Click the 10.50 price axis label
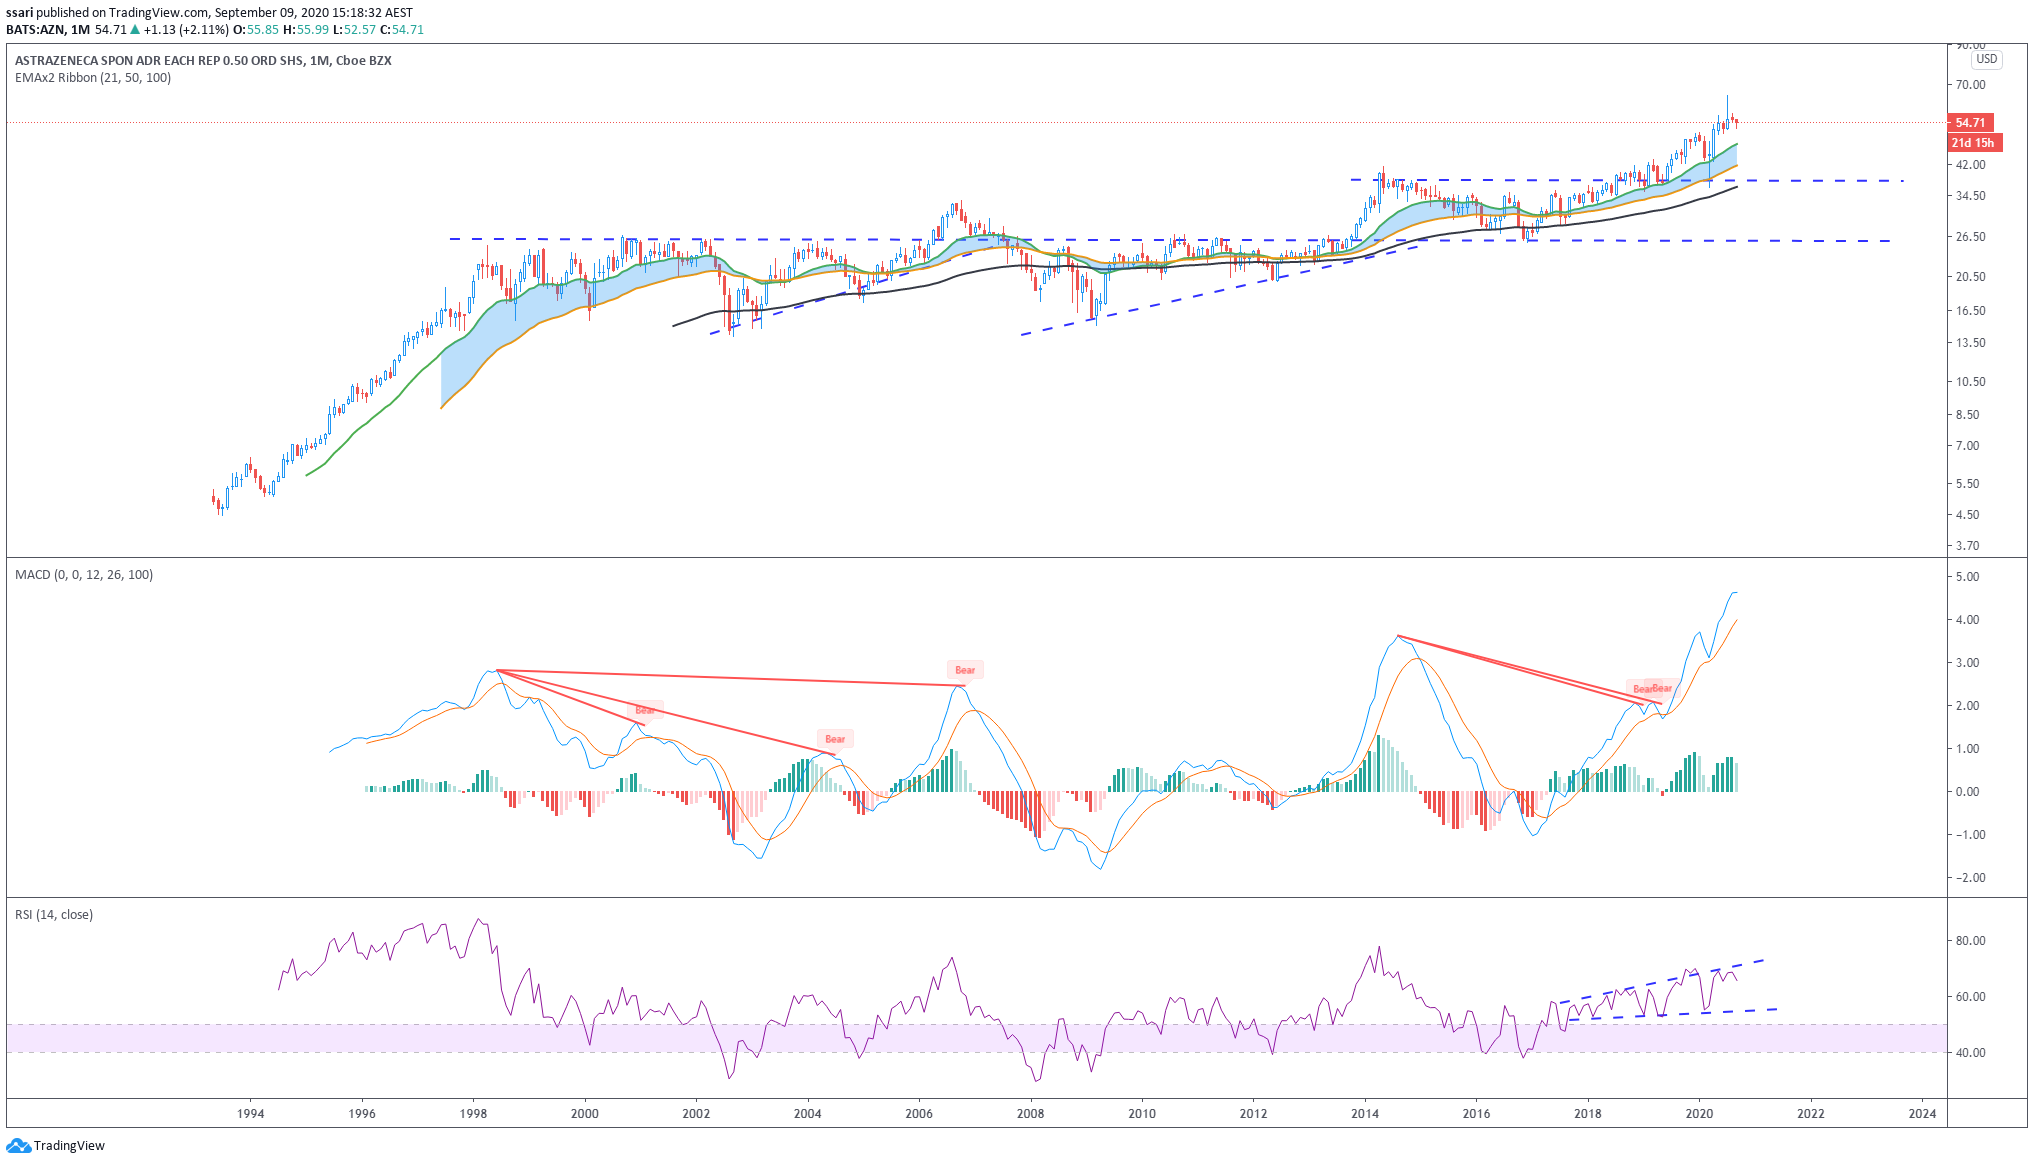This screenshot has height=1164, width=2034. [1971, 382]
